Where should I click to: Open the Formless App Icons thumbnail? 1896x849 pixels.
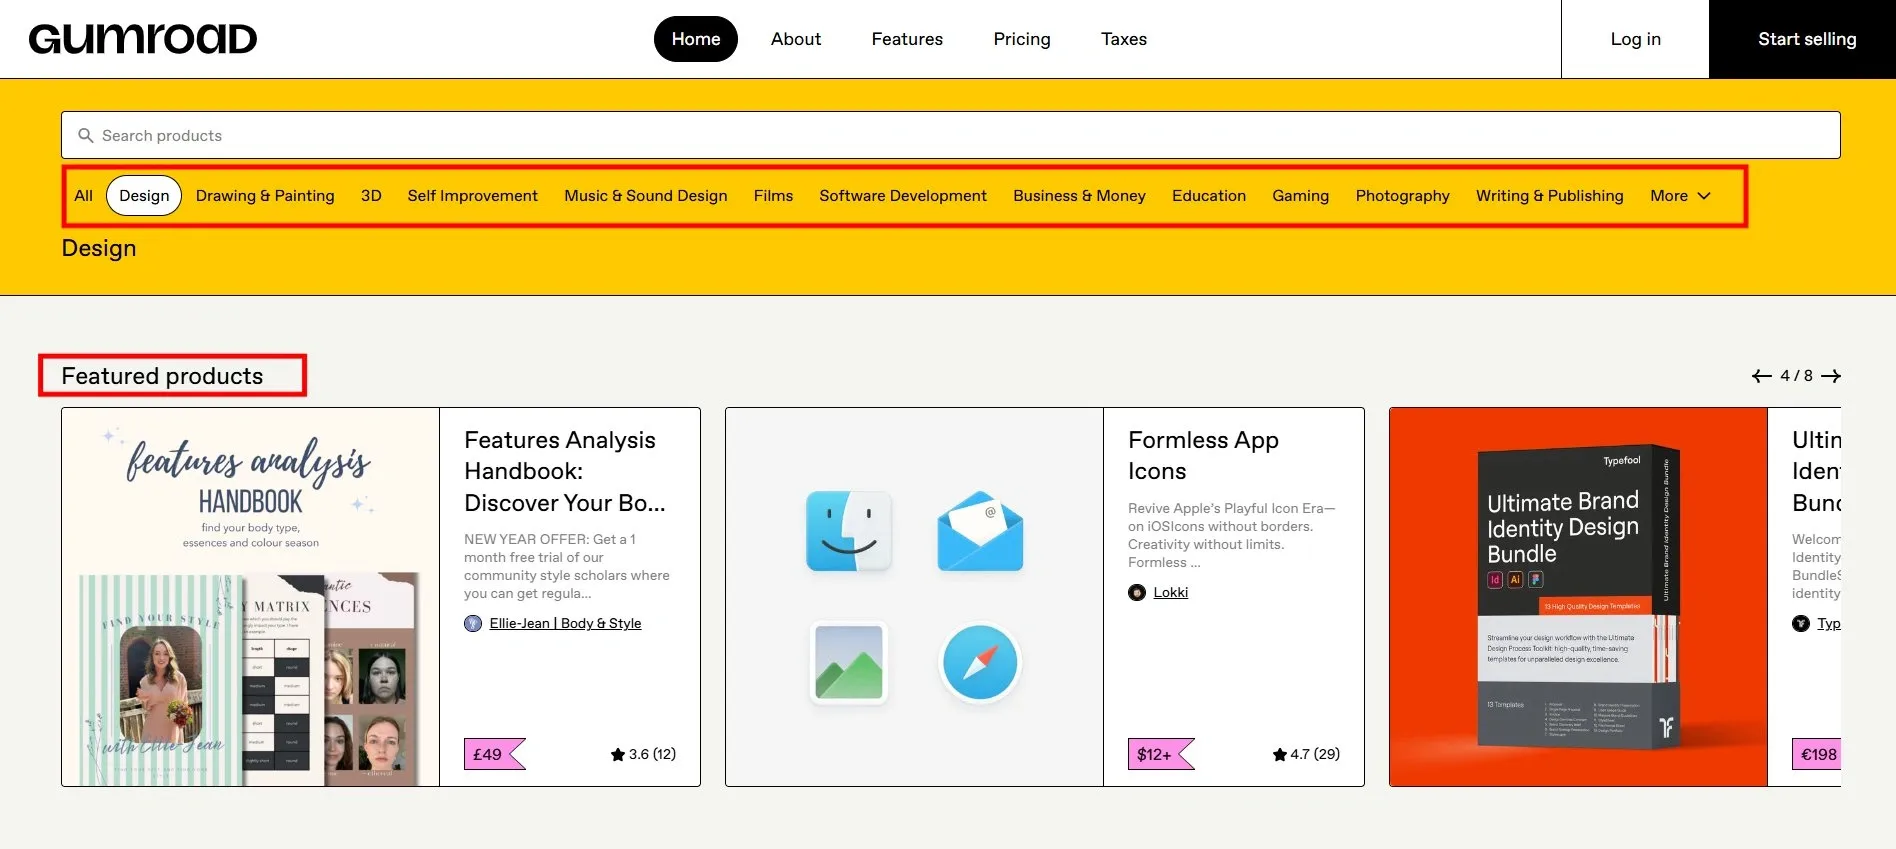click(914, 597)
